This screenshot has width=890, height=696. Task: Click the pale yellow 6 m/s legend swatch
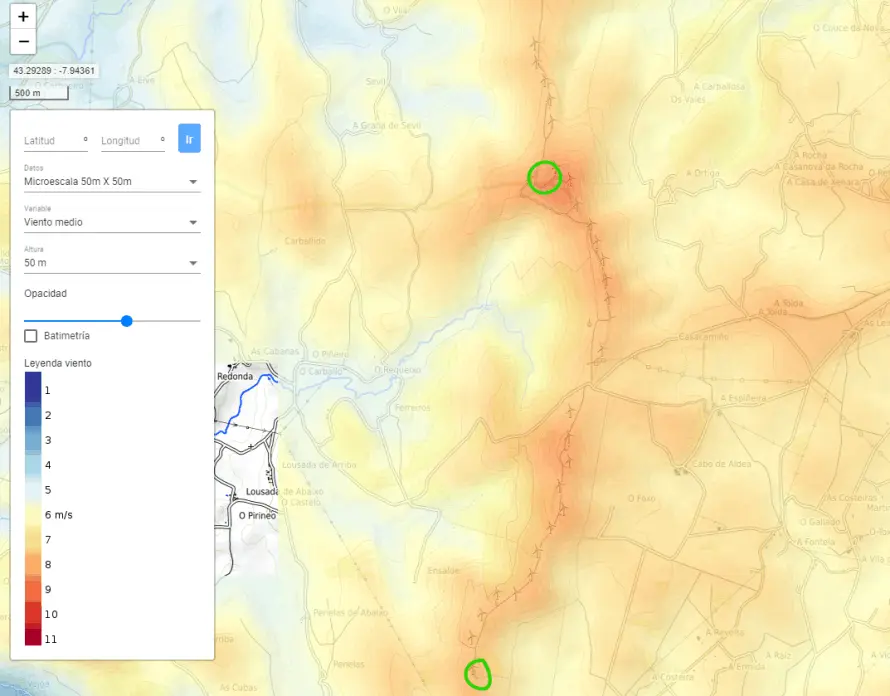33,514
